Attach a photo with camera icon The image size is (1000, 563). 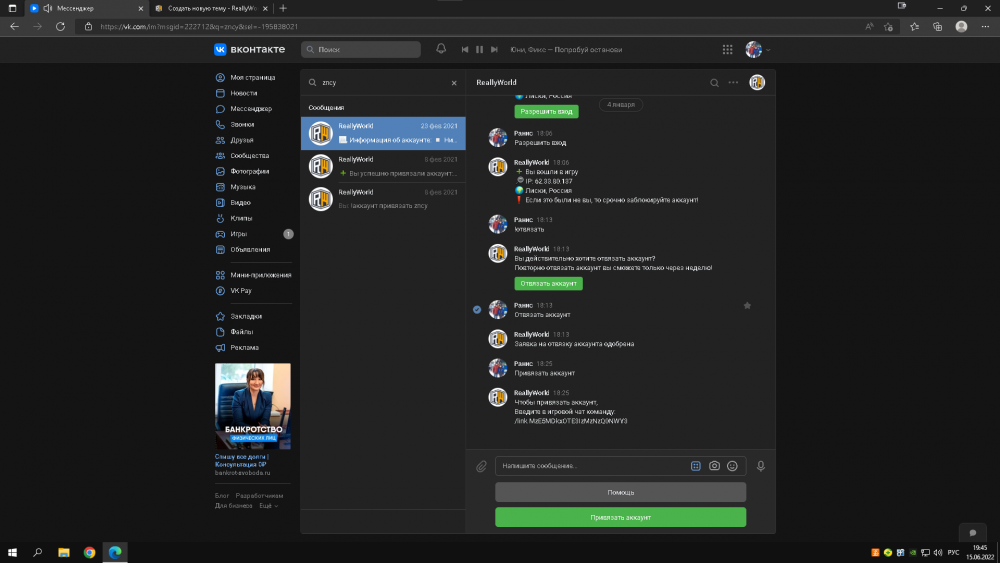[x=714, y=466]
